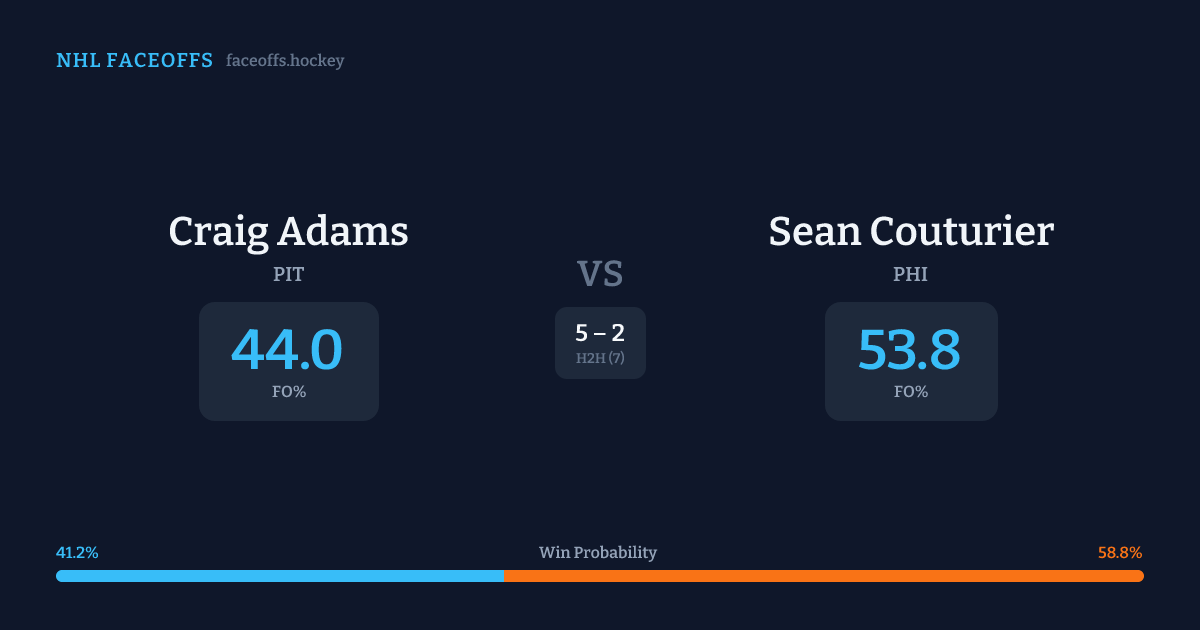Image resolution: width=1200 pixels, height=630 pixels.
Task: Click the VS text between players
Action: pos(600,273)
